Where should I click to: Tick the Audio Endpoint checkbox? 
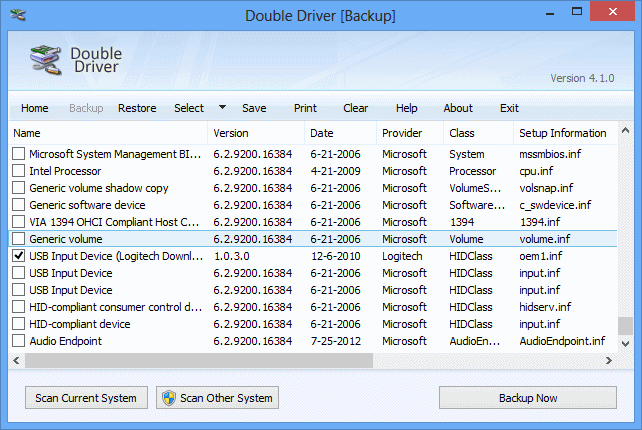18,341
